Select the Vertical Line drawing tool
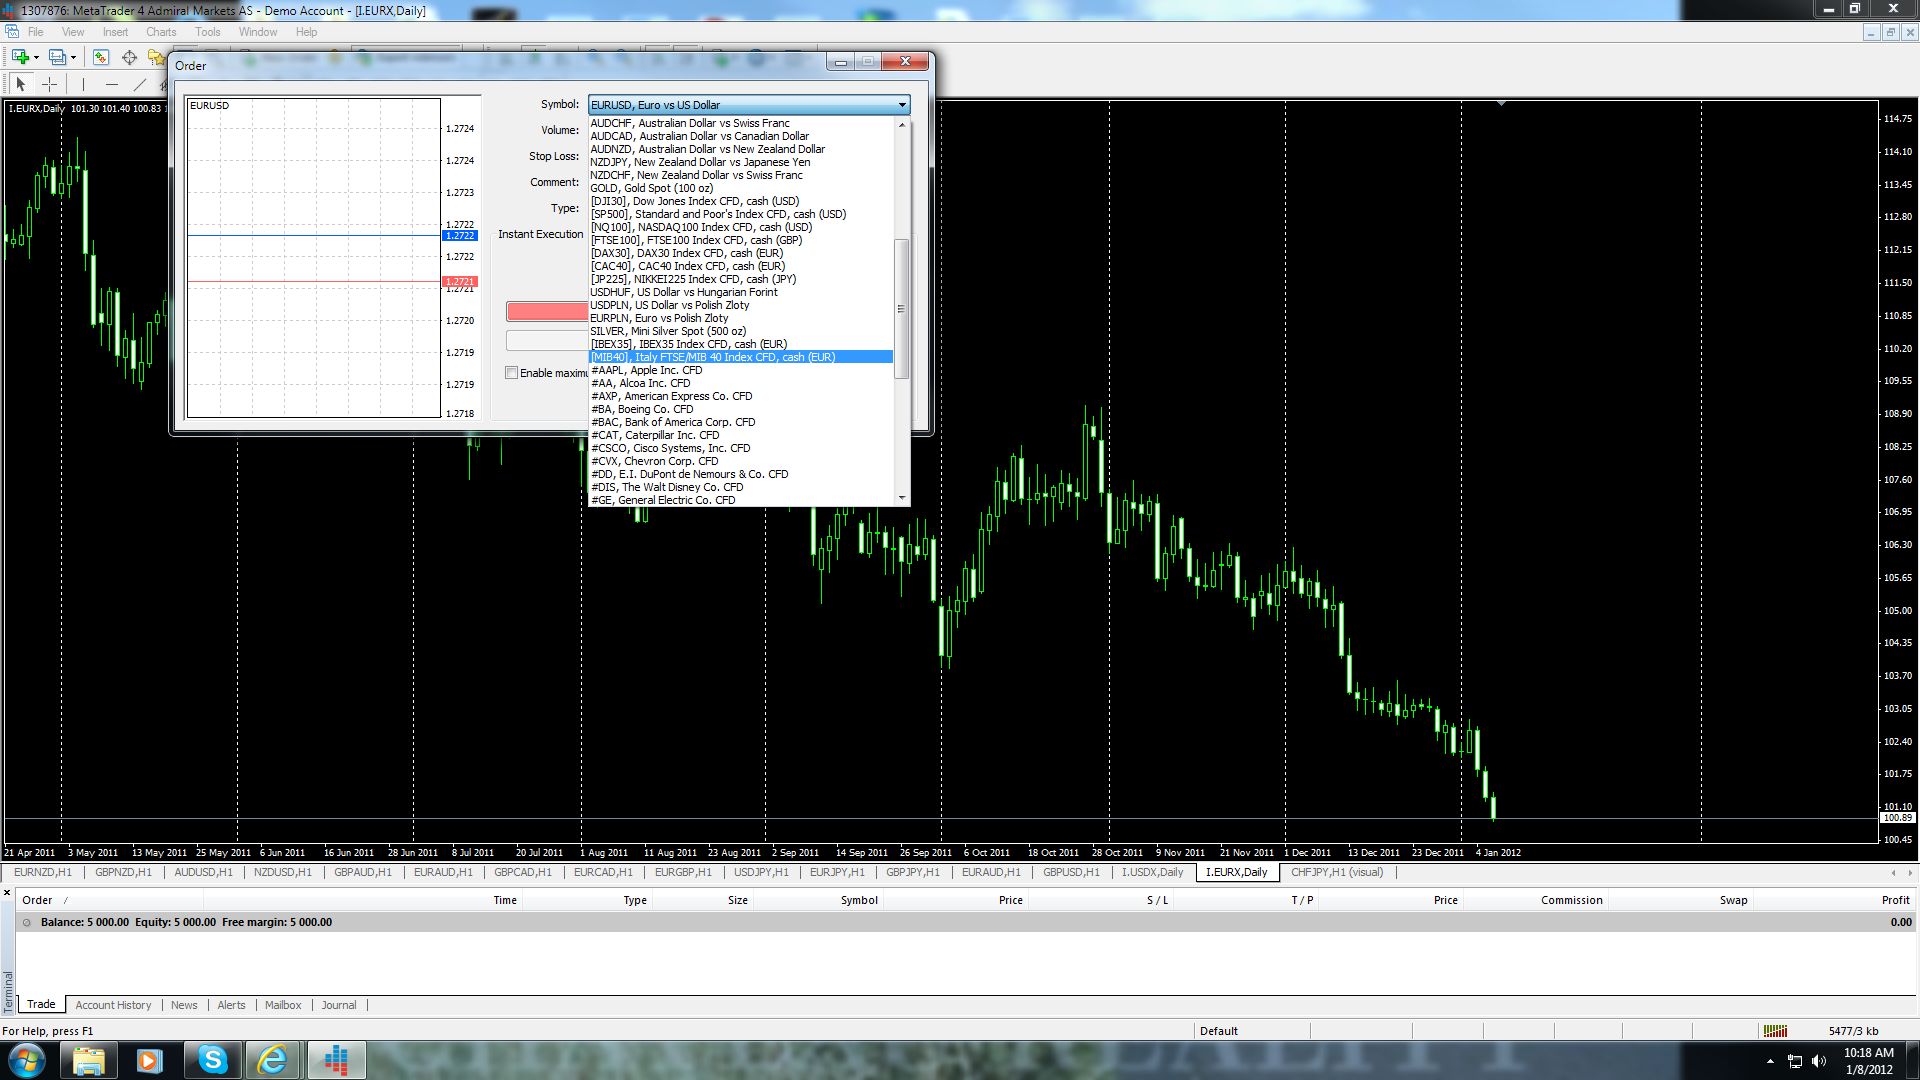The image size is (1920, 1080). click(83, 84)
